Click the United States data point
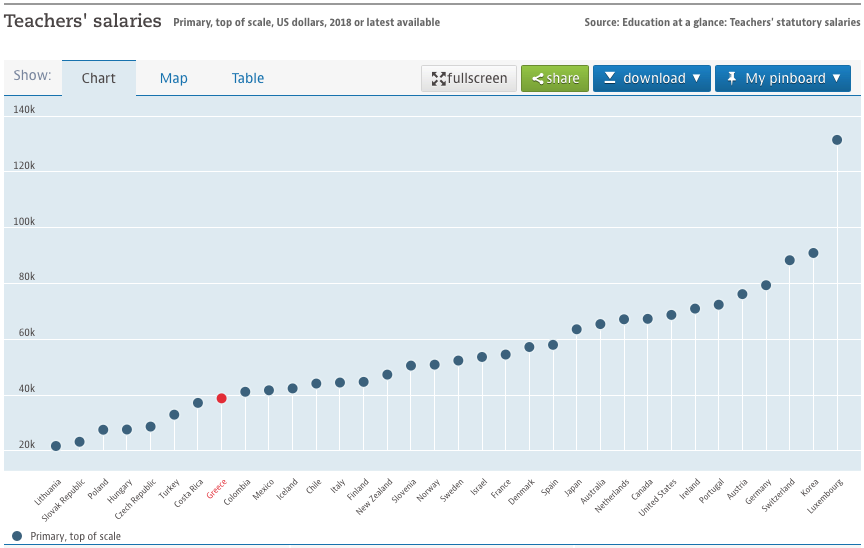Viewport: 864px width, 548px height. [x=671, y=315]
